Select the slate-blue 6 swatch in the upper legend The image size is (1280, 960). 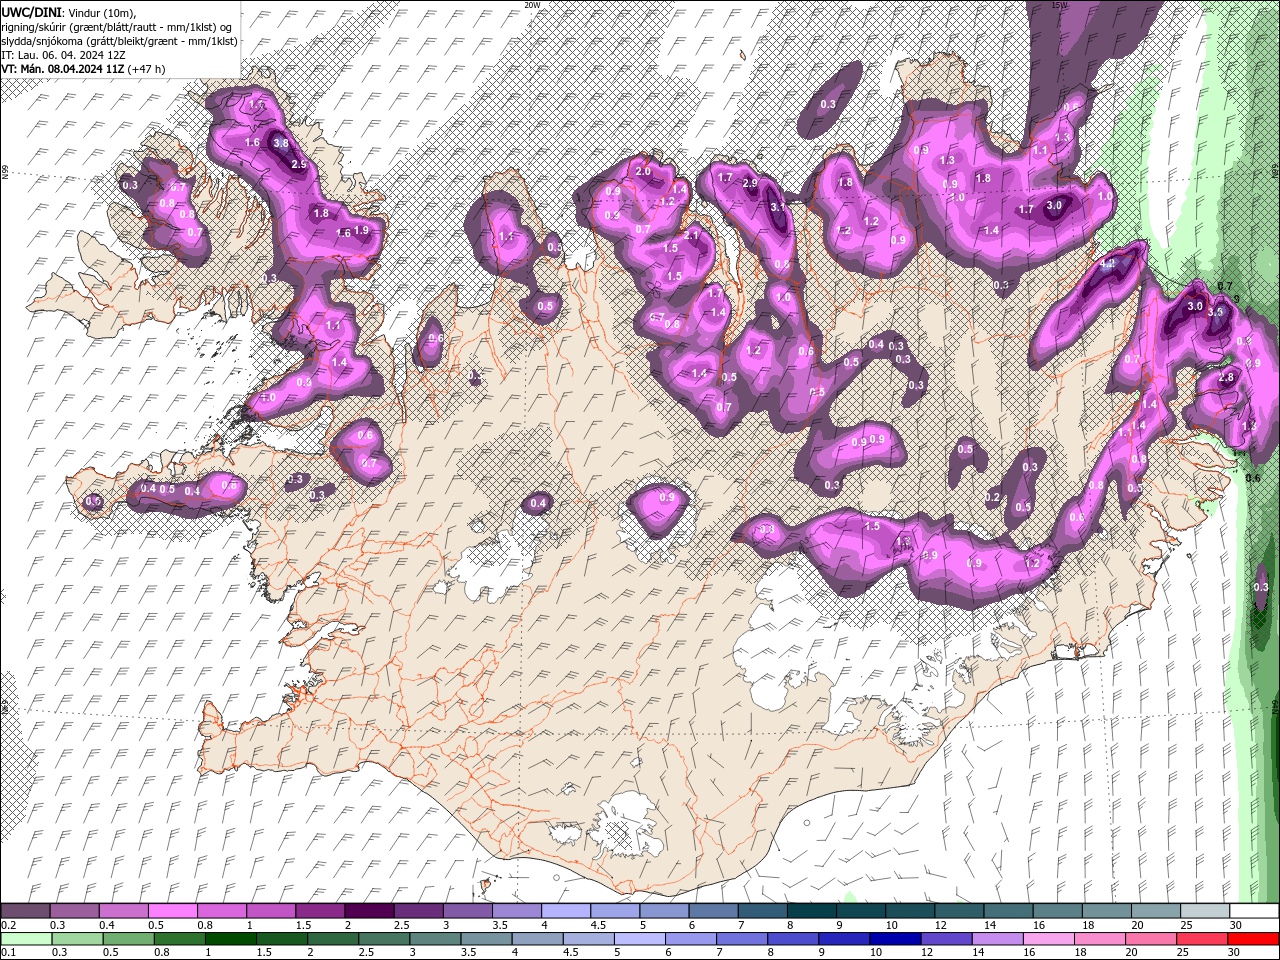714,910
